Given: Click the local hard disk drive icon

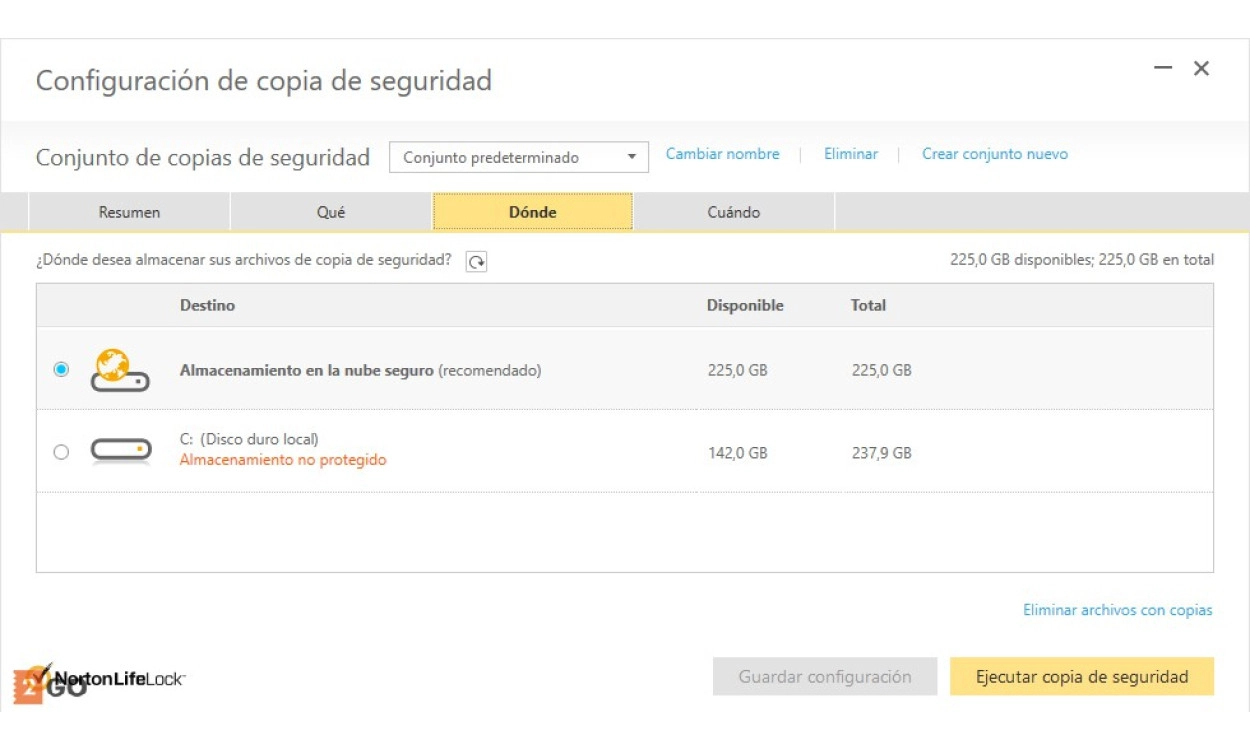Looking at the screenshot, I should click(120, 452).
